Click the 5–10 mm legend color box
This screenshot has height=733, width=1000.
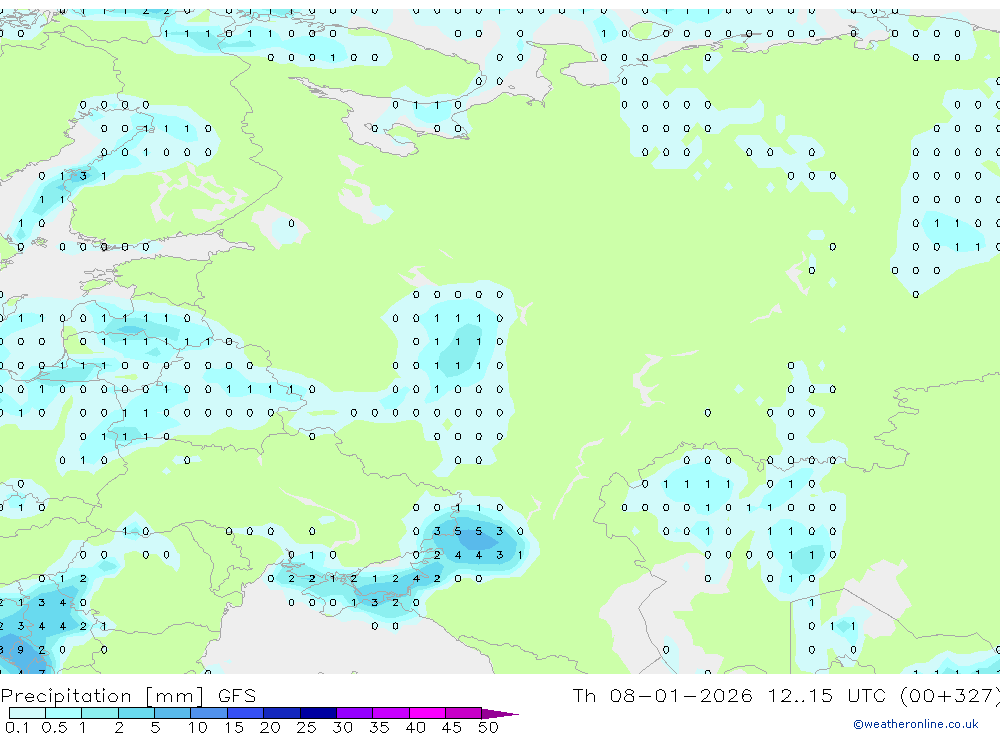(x=173, y=713)
